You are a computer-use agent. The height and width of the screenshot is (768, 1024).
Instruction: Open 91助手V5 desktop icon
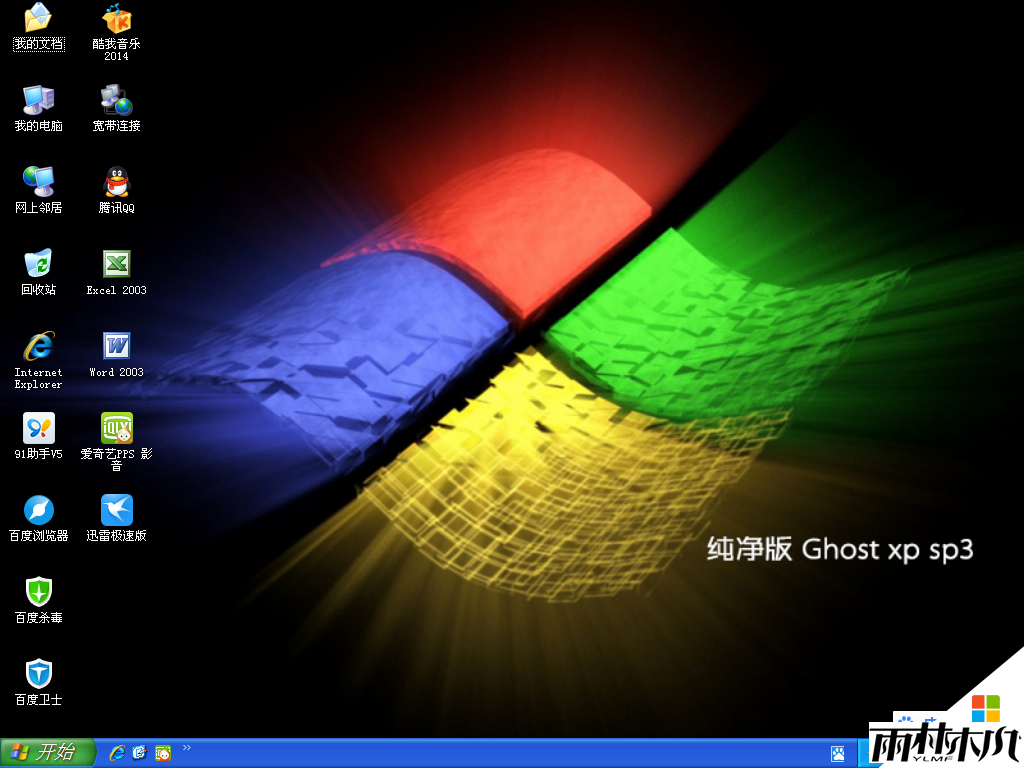(x=38, y=428)
